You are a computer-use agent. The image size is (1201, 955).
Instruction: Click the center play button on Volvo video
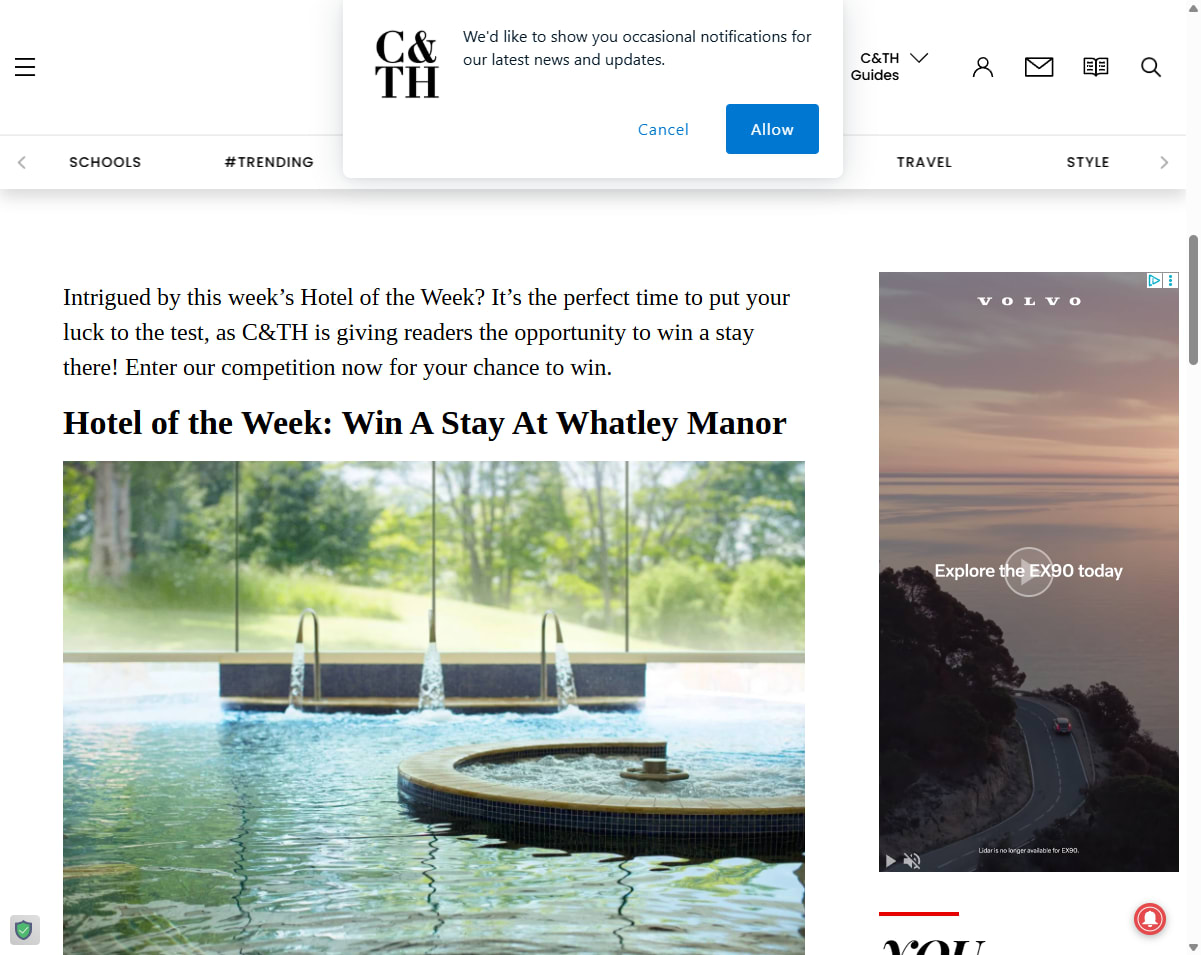1029,572
